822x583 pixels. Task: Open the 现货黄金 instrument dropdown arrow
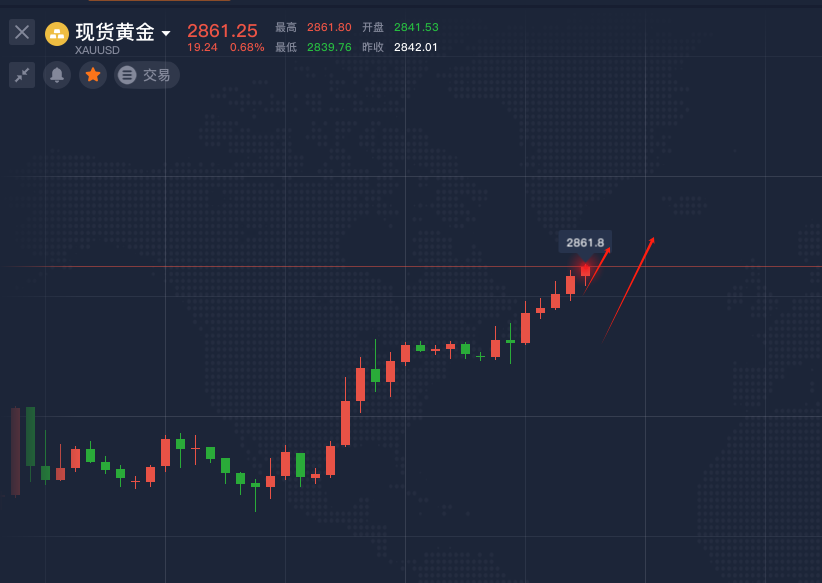click(166, 34)
